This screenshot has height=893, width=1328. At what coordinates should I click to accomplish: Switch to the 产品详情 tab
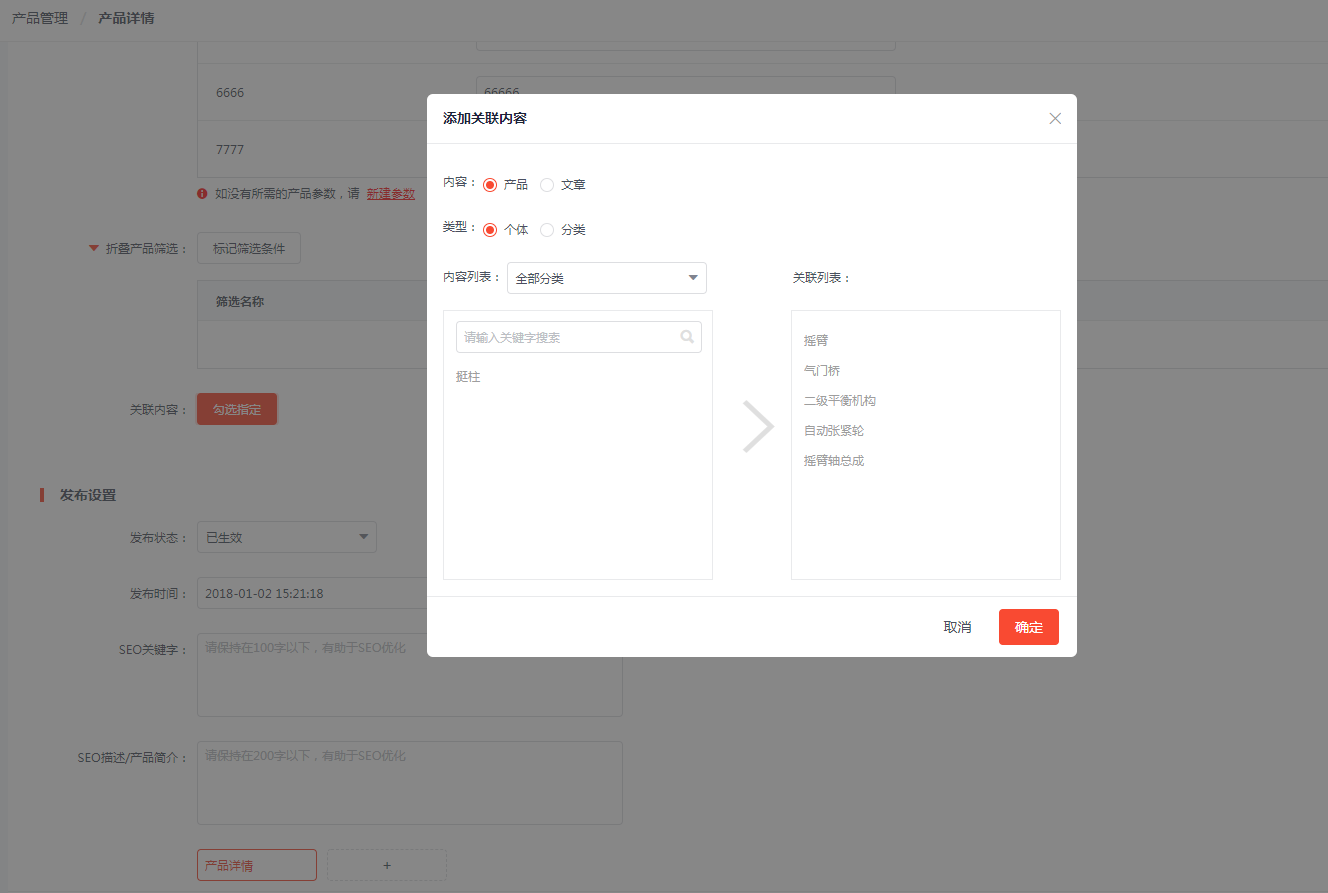point(257,865)
